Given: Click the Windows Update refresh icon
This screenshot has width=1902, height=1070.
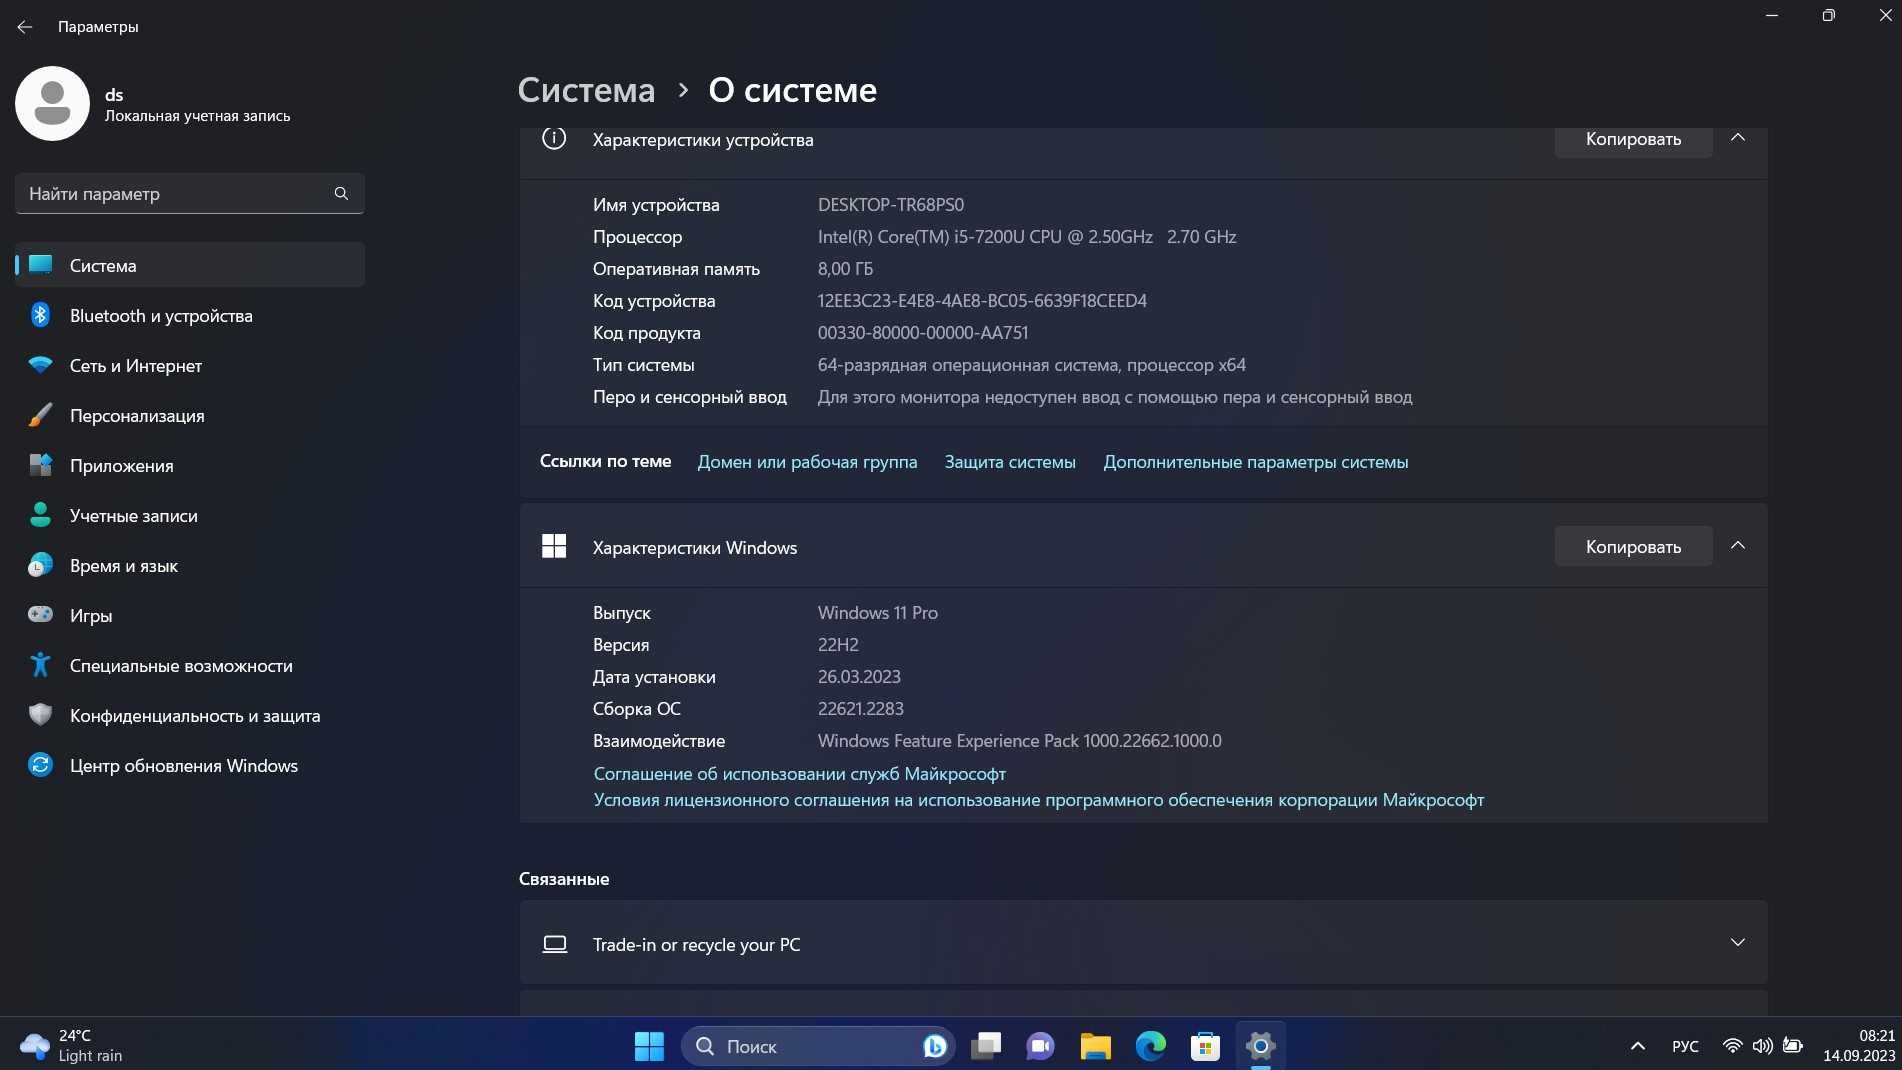Looking at the screenshot, I should click(x=40, y=765).
